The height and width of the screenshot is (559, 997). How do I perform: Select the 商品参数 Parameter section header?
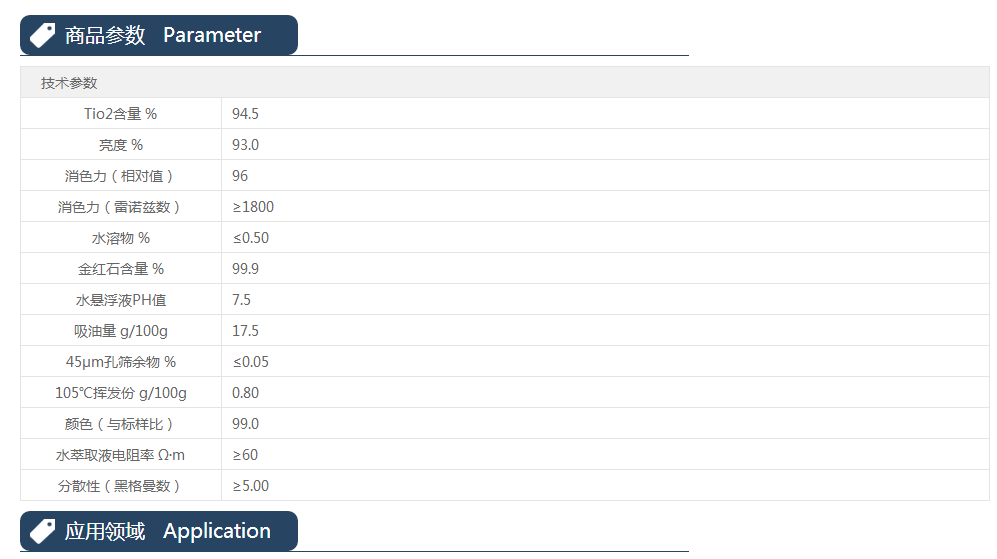tap(162, 35)
